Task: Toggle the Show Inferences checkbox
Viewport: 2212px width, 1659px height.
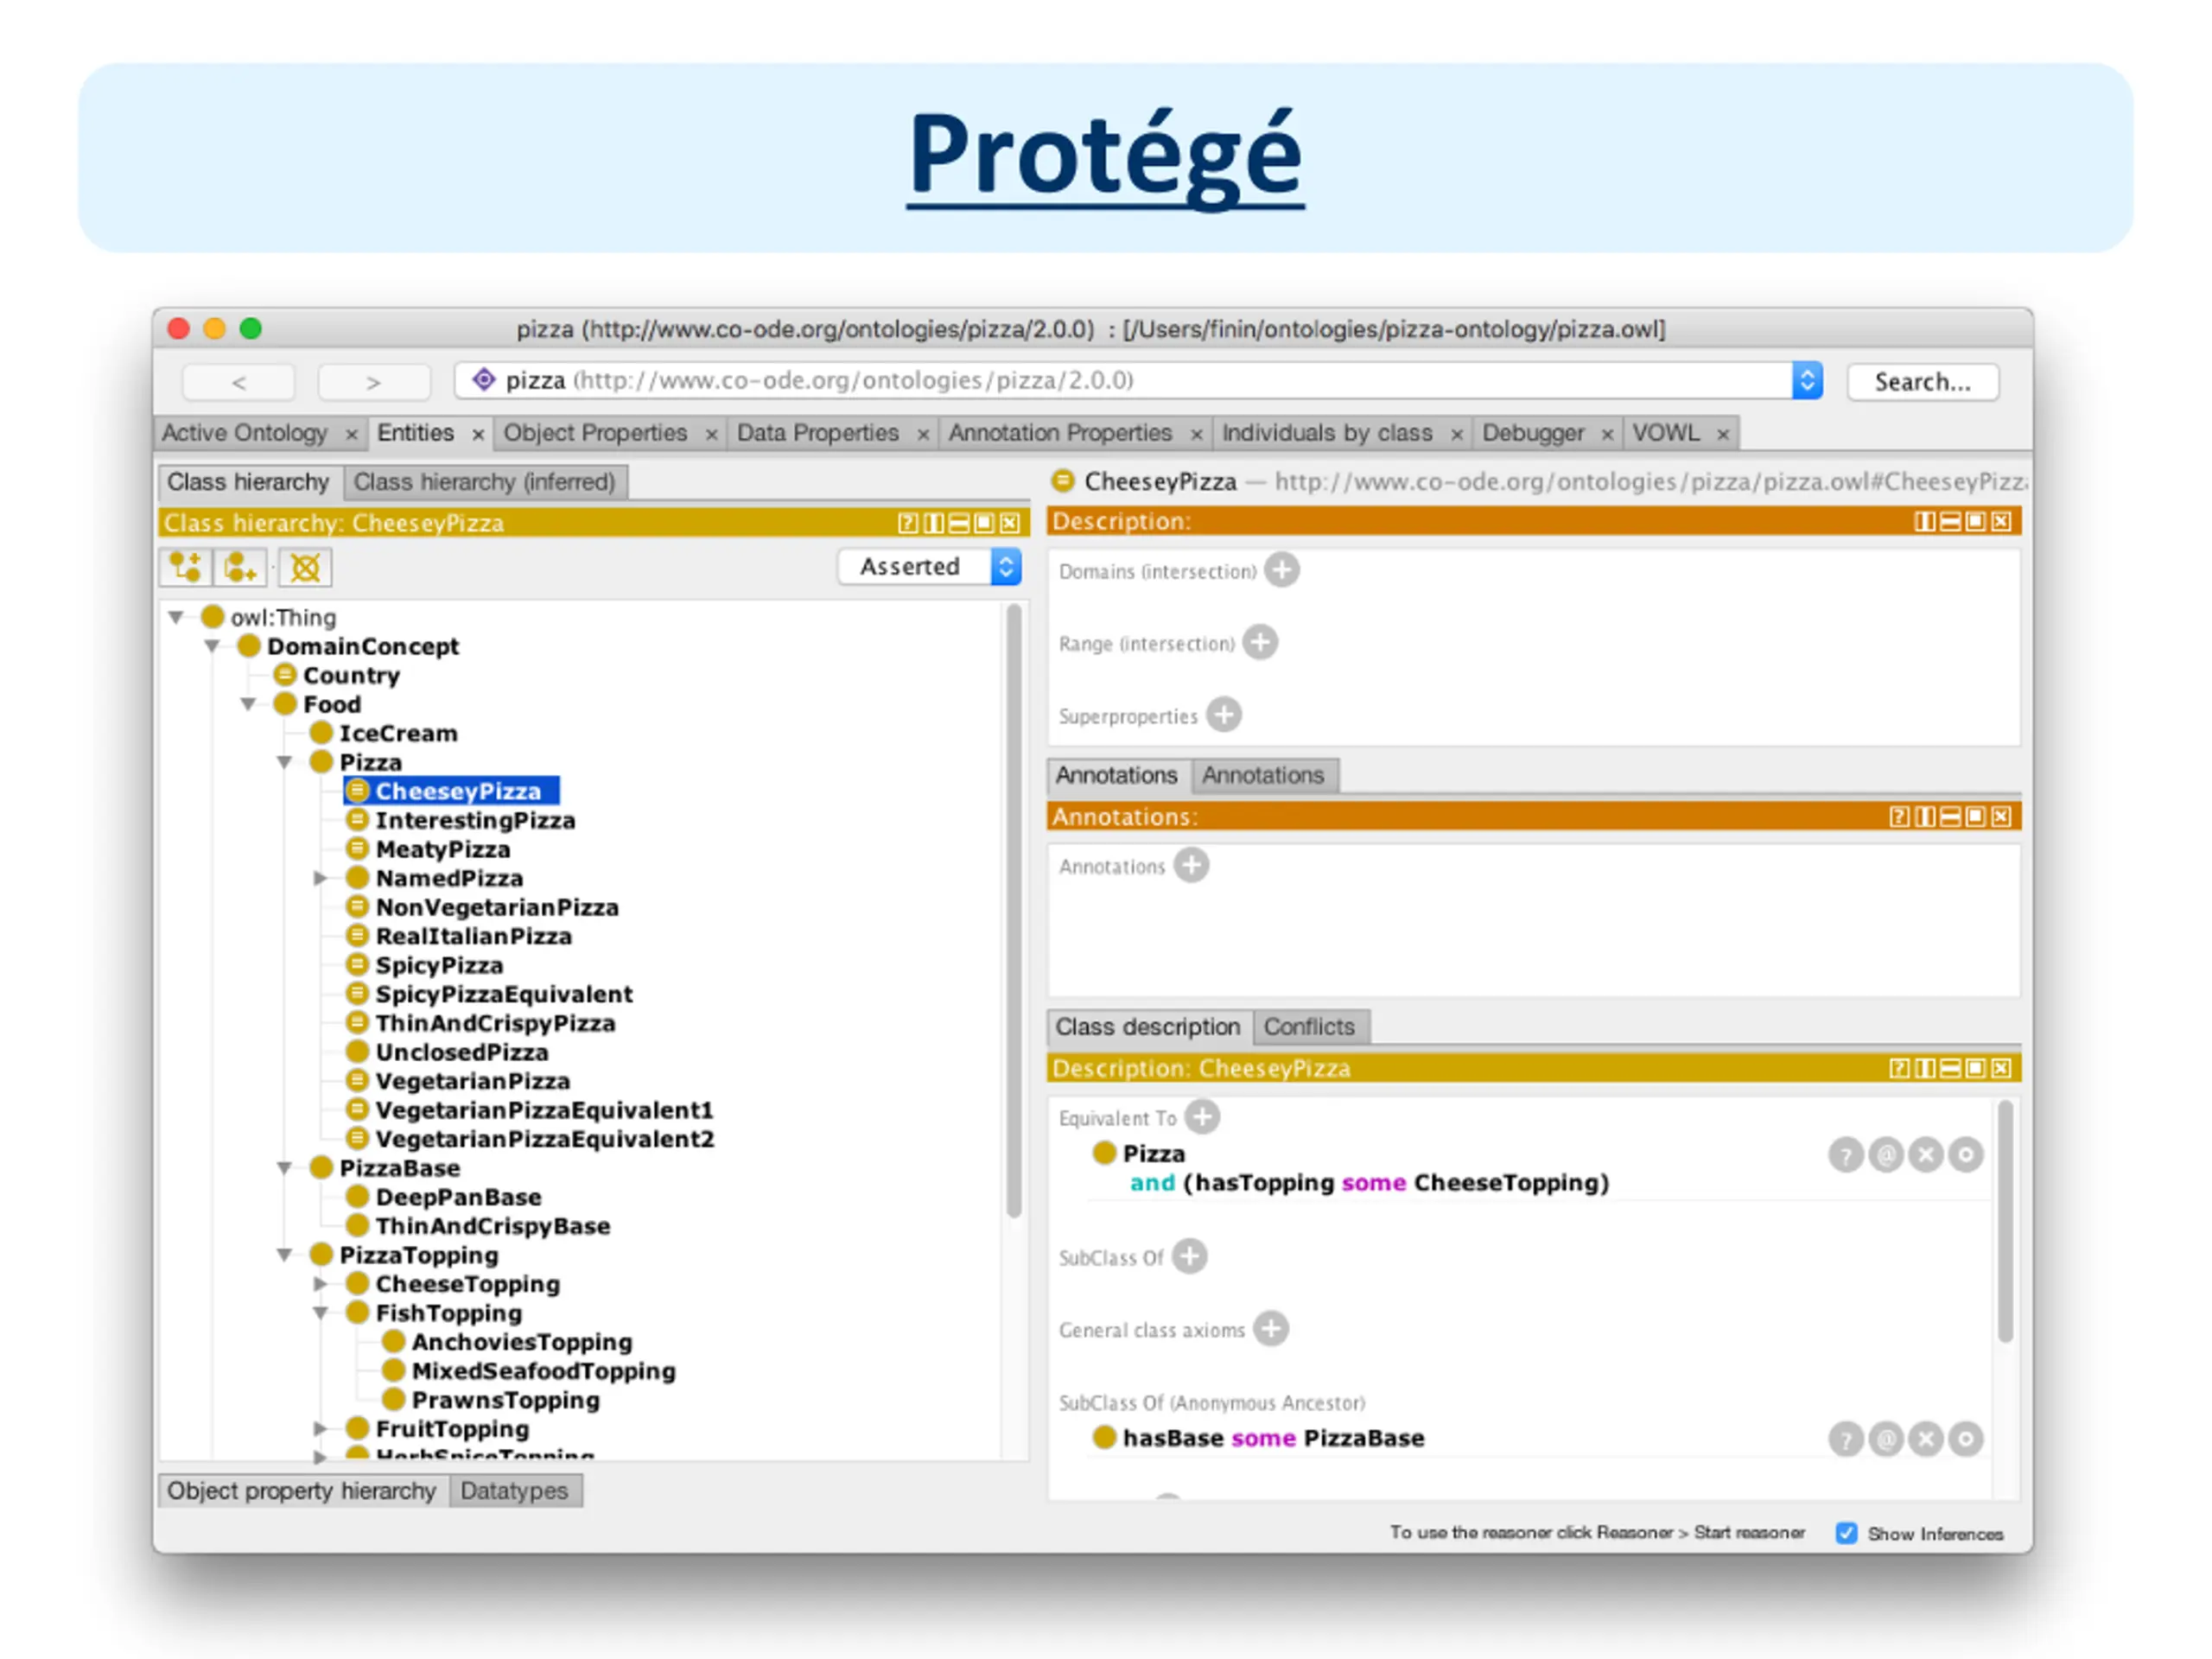Action: click(x=1846, y=1533)
